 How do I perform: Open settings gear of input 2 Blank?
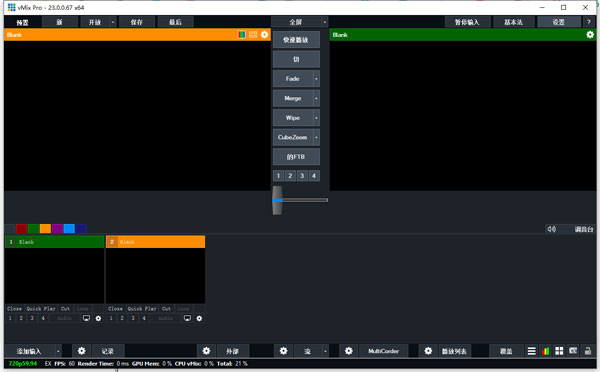tap(199, 318)
